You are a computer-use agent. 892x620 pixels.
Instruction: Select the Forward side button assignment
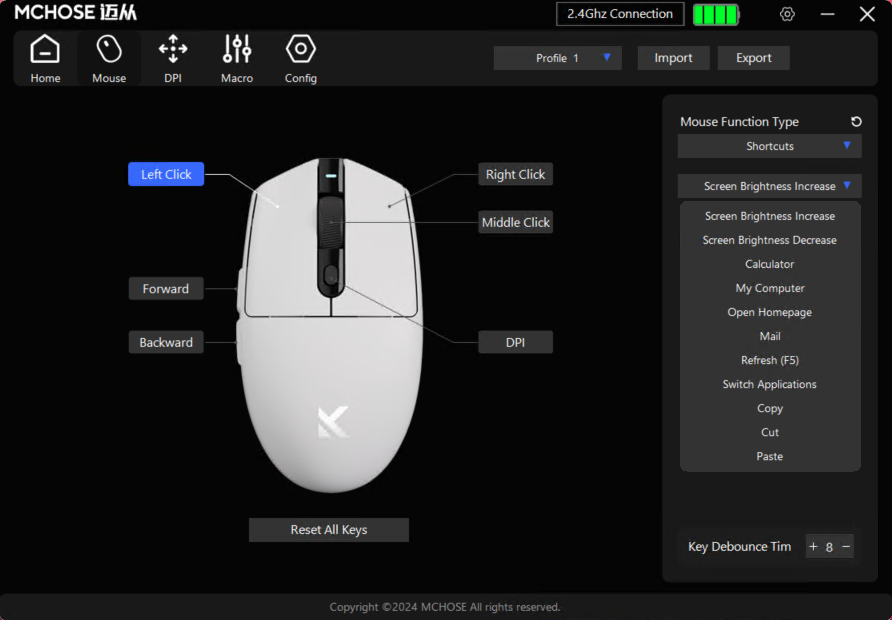click(x=166, y=288)
